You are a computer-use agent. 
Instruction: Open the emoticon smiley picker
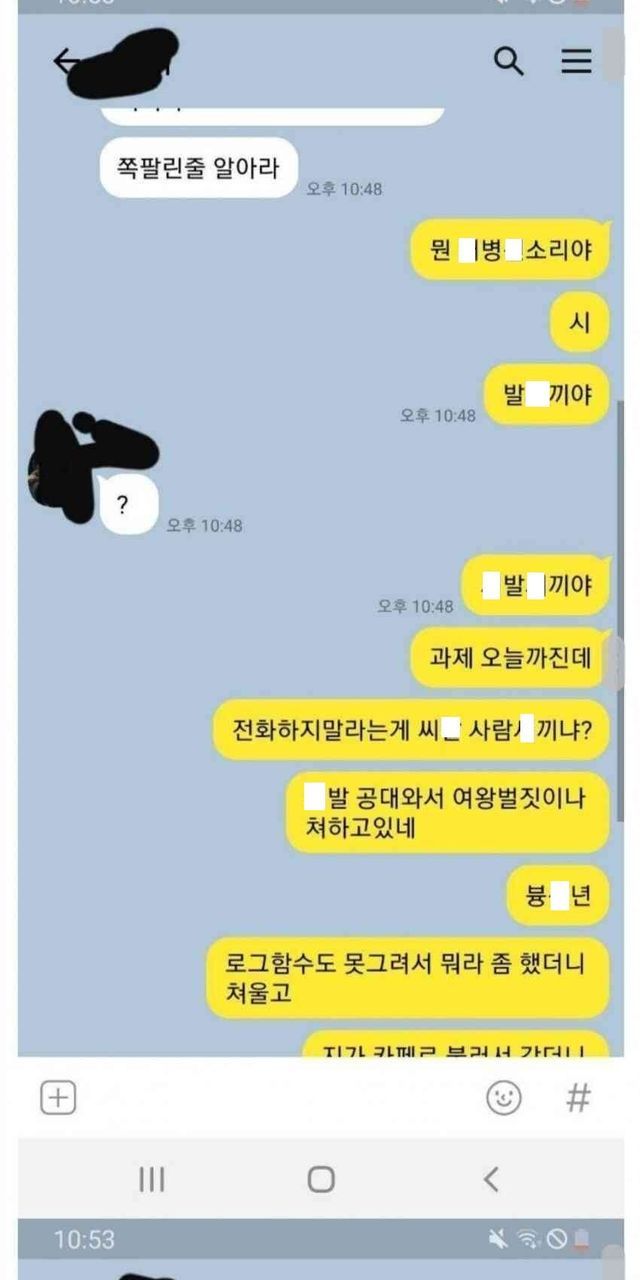(x=504, y=1098)
